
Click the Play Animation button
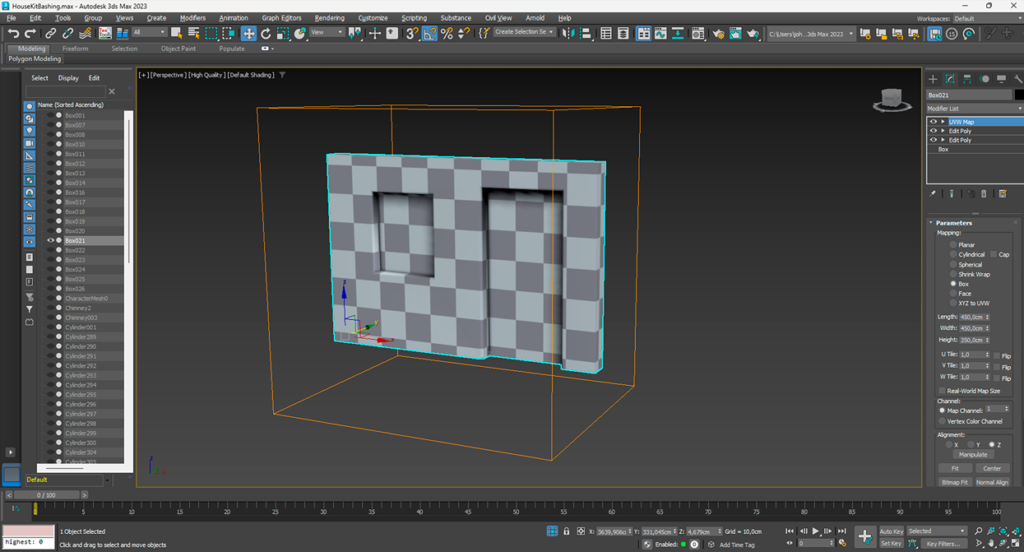816,531
